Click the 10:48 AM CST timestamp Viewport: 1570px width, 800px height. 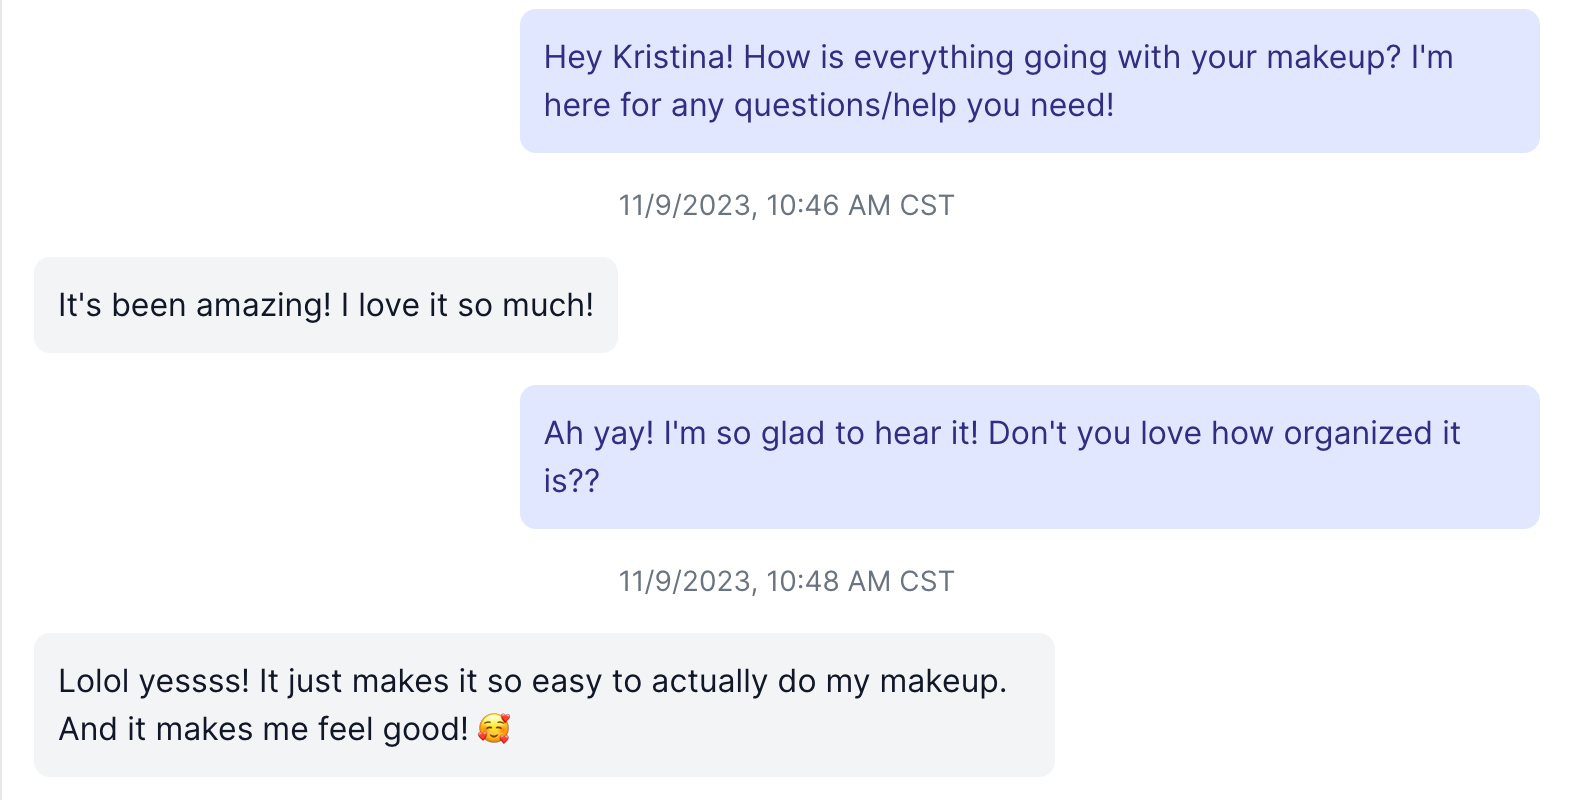[x=860, y=581]
